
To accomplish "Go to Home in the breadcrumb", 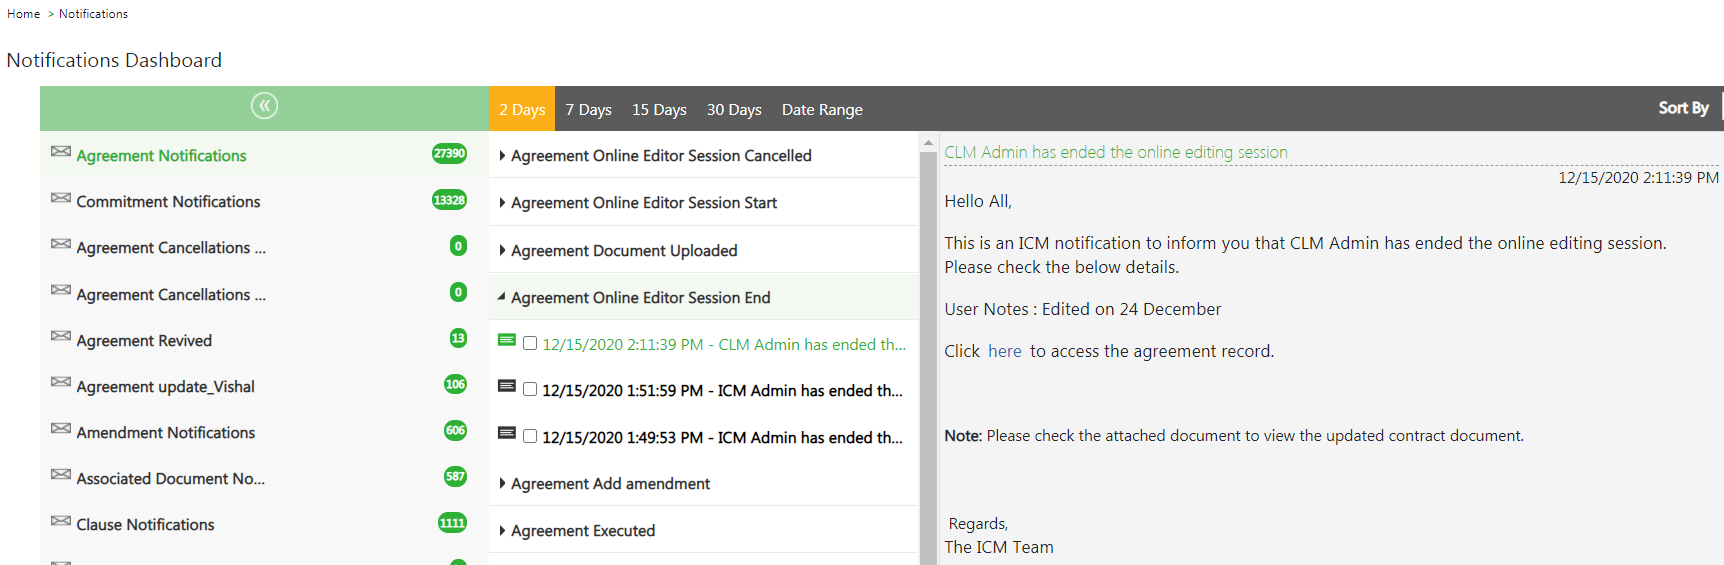I will pos(24,14).
